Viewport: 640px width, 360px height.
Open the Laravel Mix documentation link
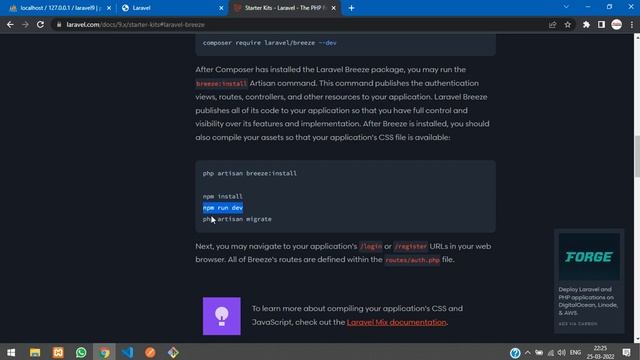[396, 322]
